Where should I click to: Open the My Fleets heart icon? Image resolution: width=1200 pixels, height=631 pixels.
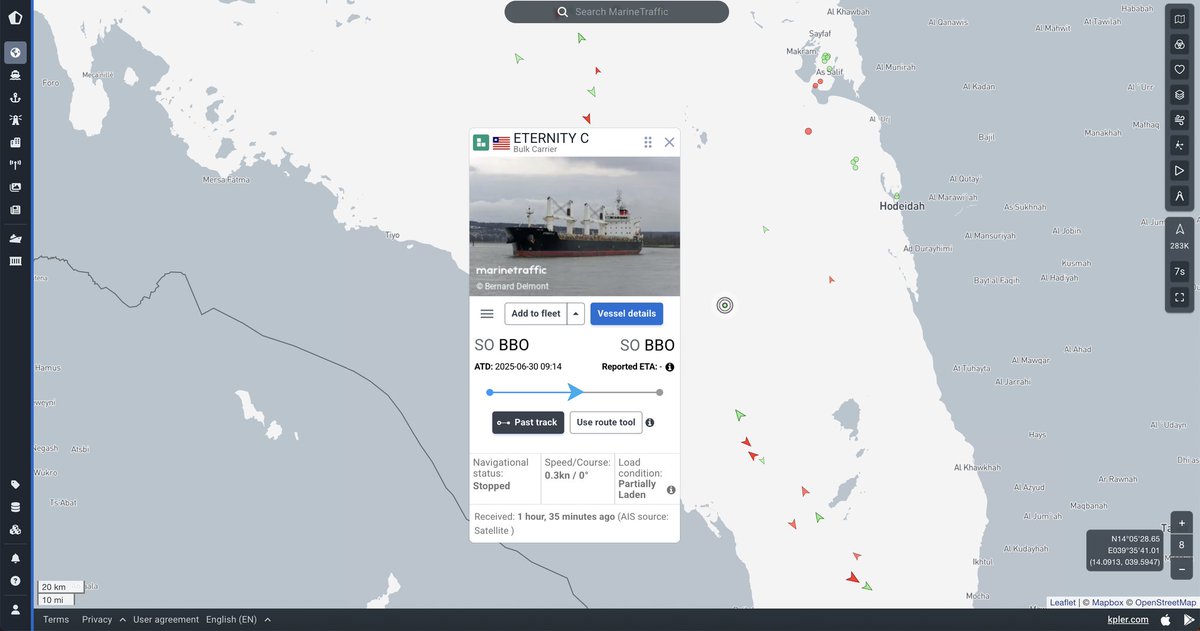coord(1180,70)
